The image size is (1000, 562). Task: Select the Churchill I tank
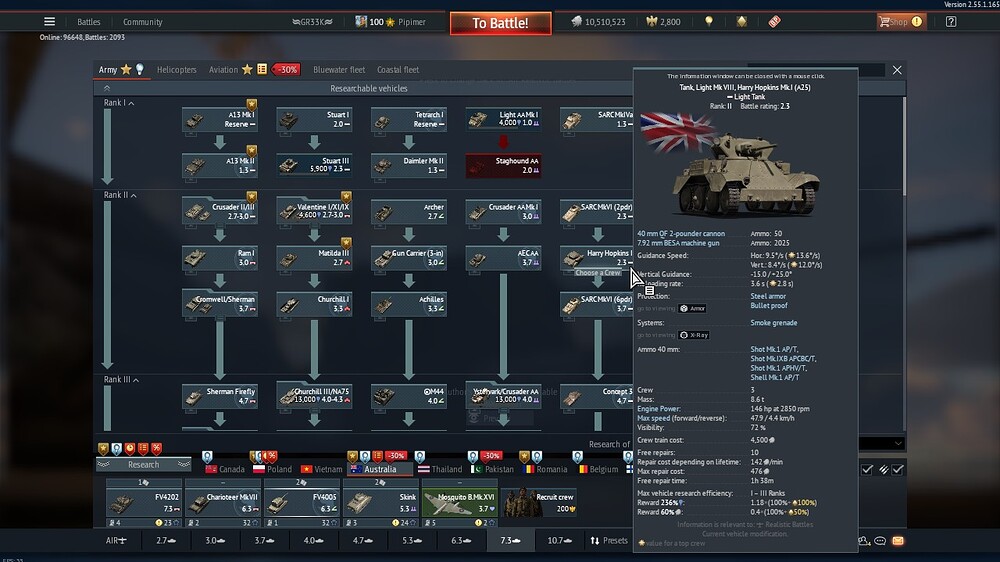click(314, 304)
